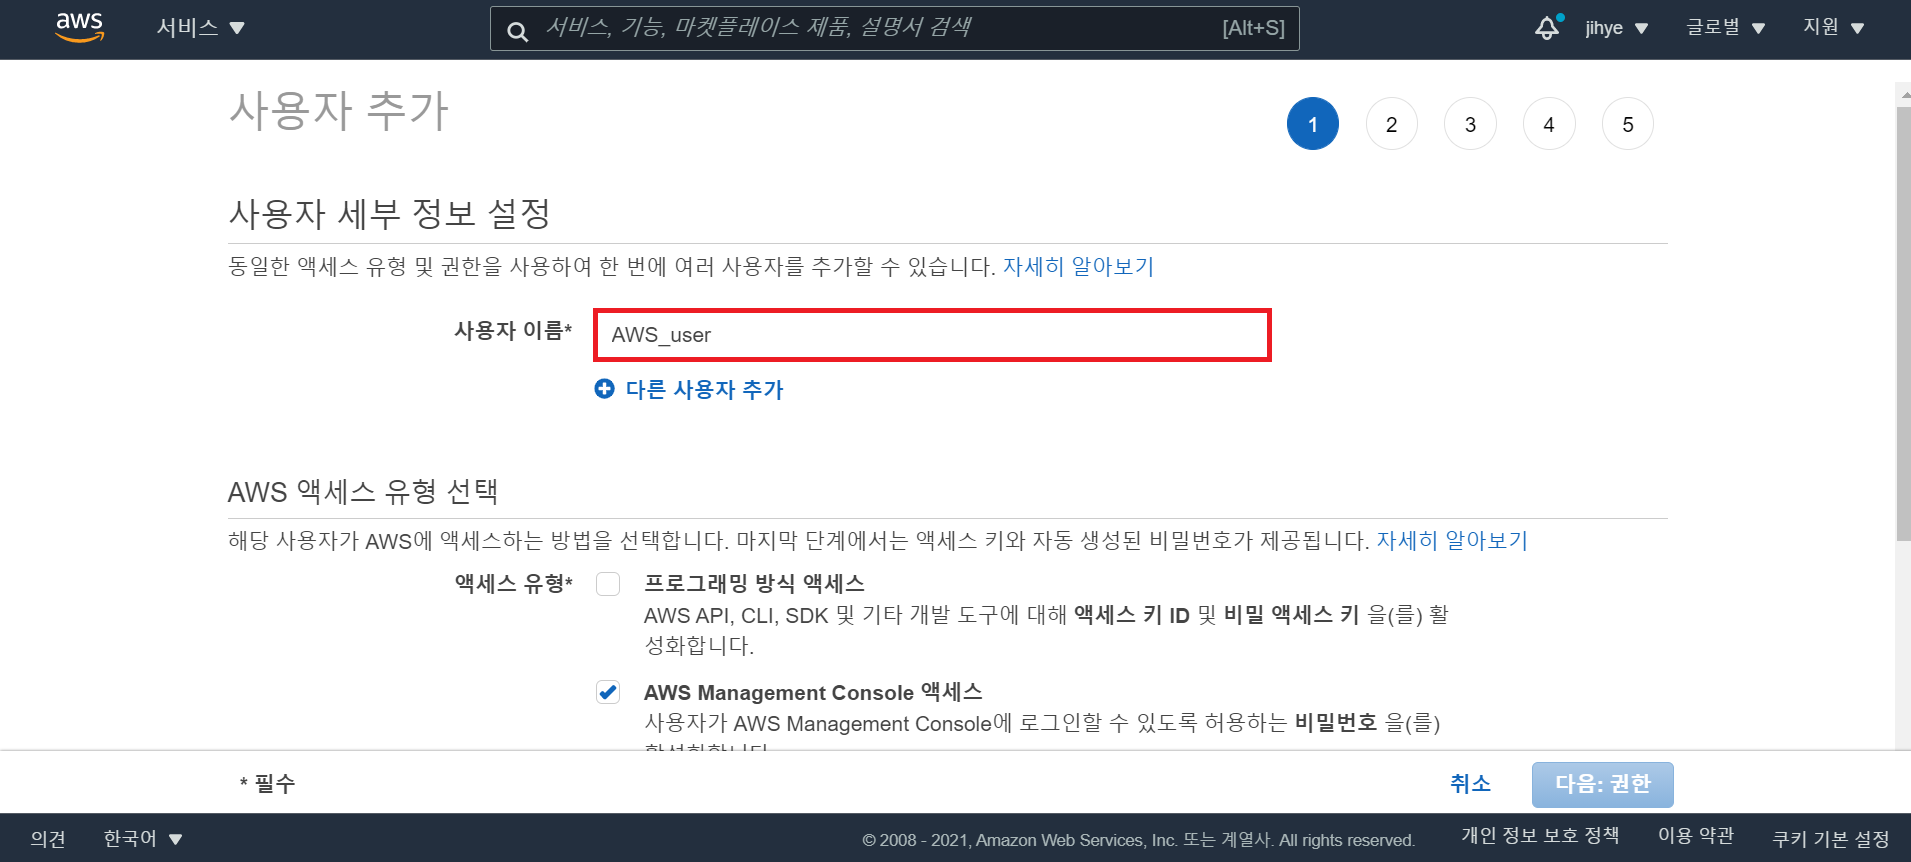Click 다른 사용자 추가 link
The width and height of the screenshot is (1911, 862).
click(x=705, y=389)
